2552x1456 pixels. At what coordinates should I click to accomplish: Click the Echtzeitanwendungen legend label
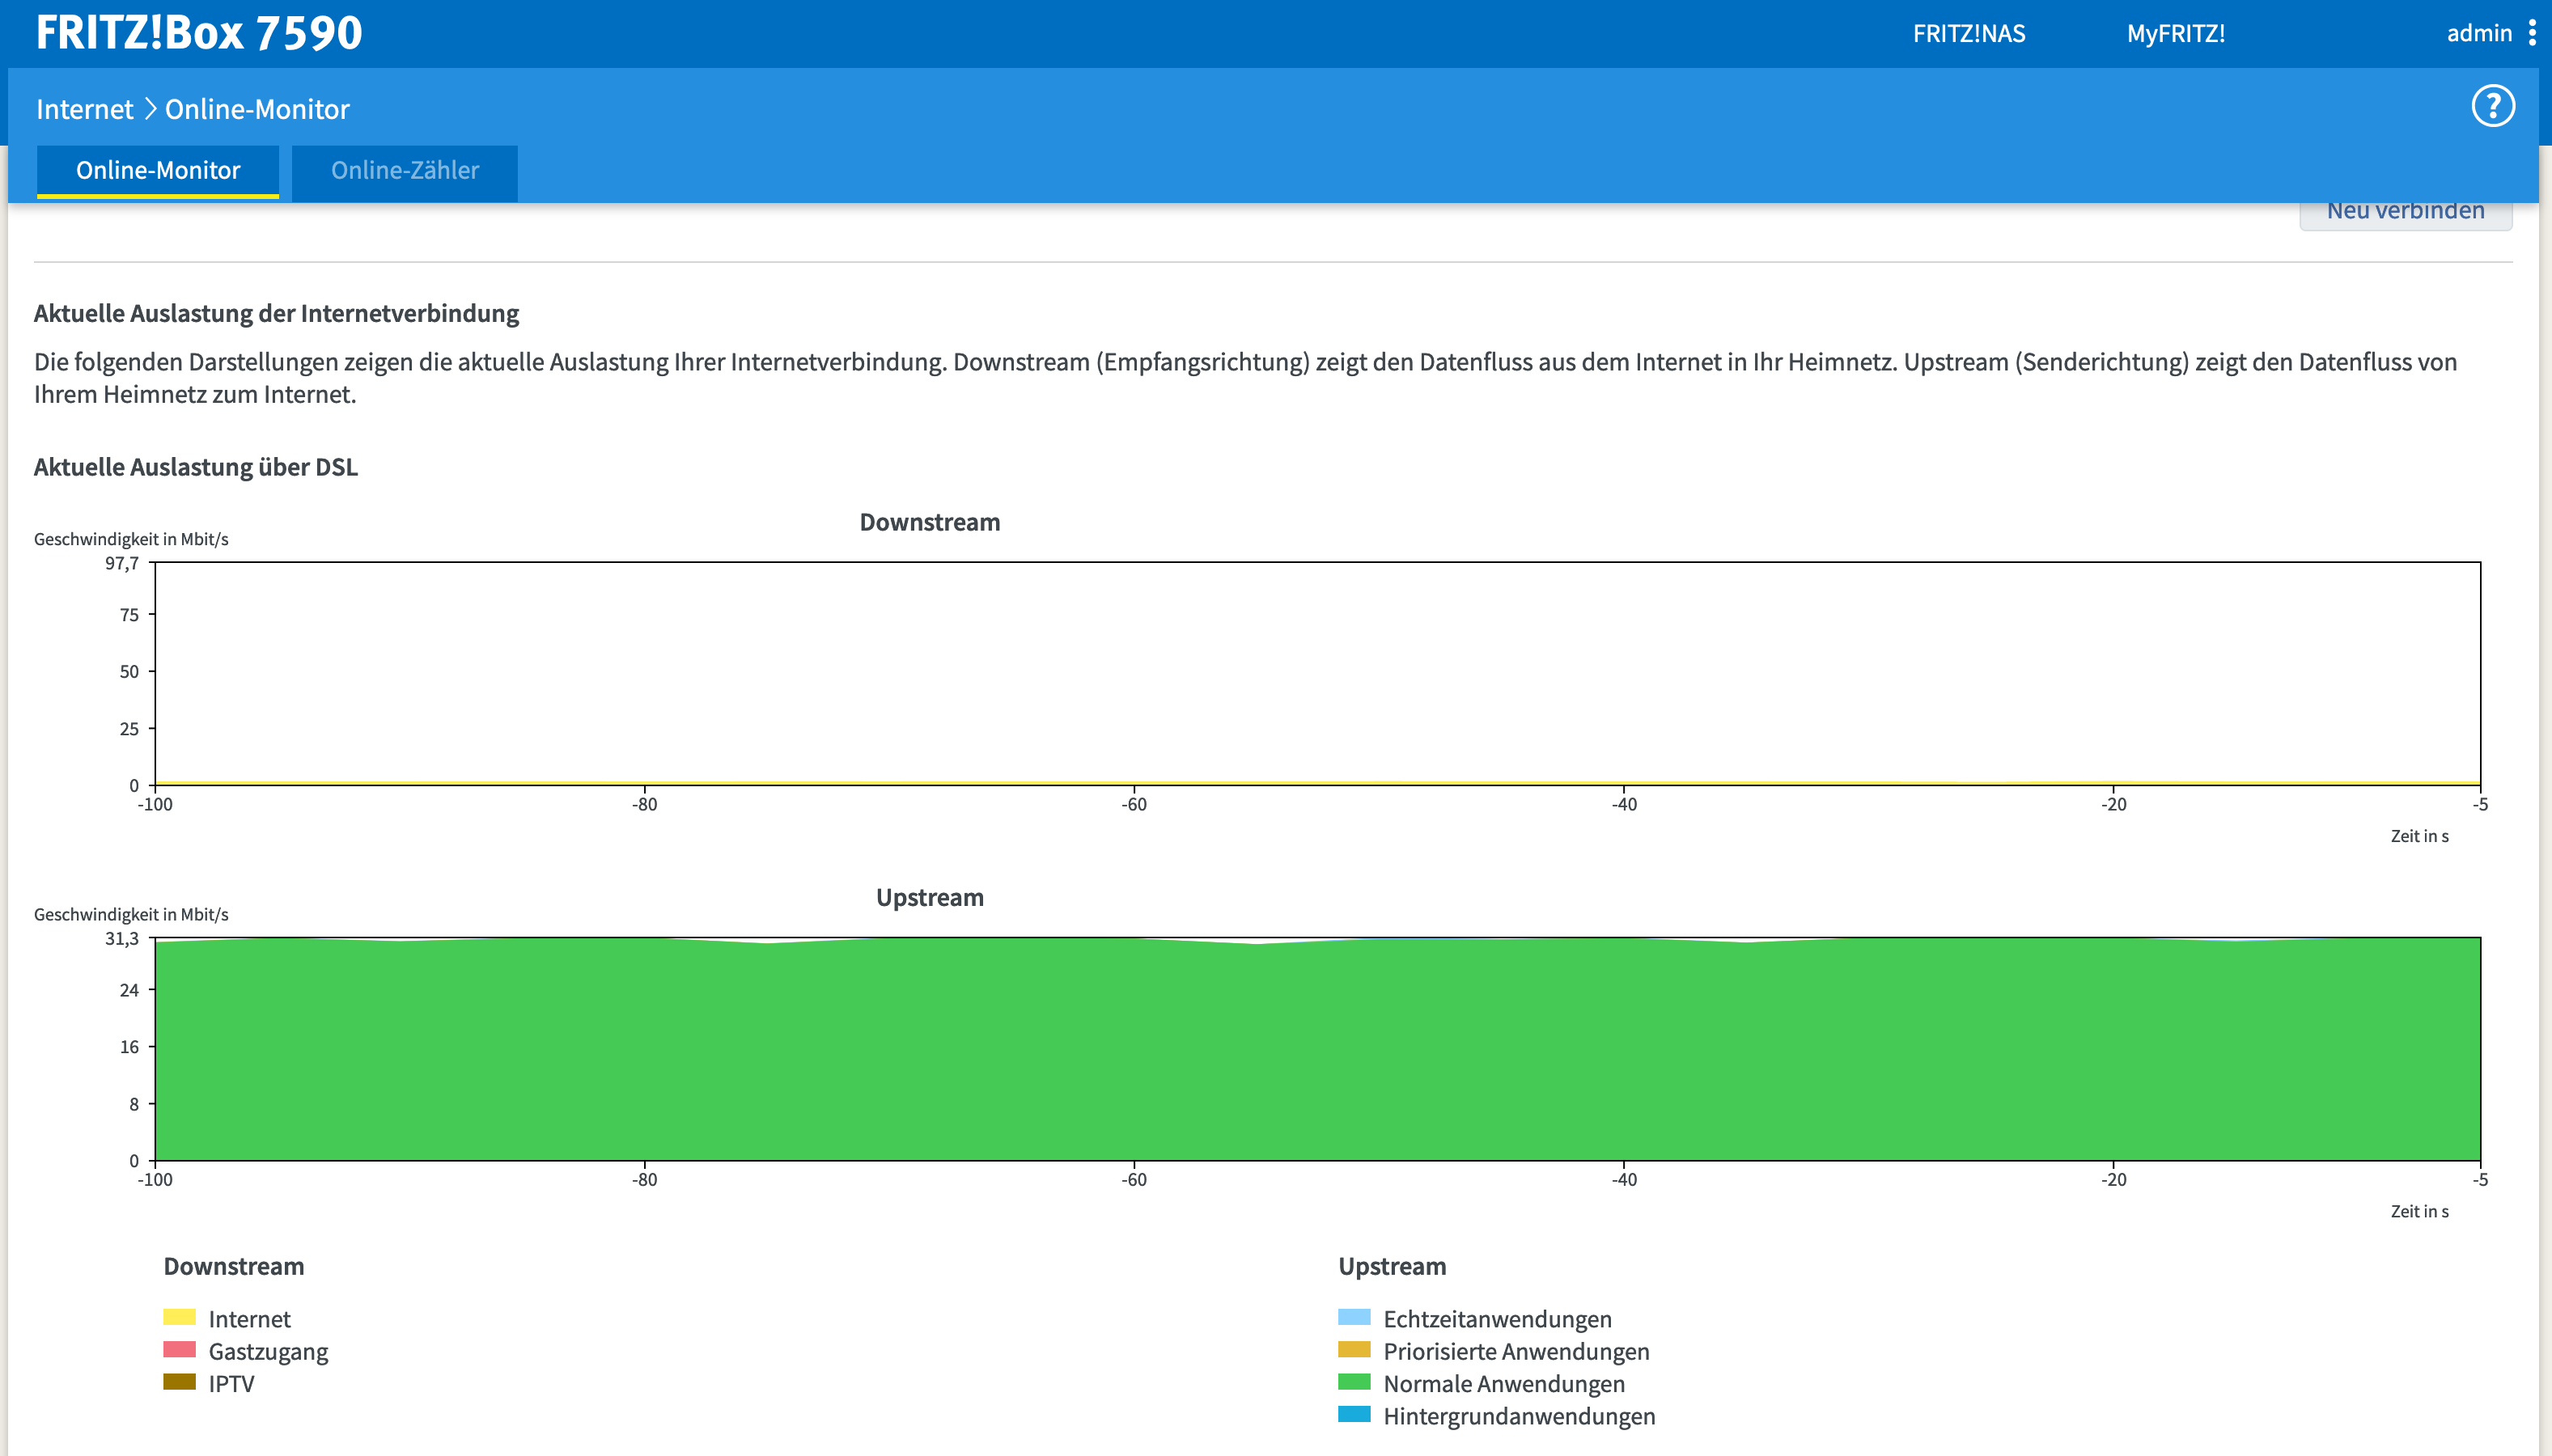pyautogui.click(x=1497, y=1319)
